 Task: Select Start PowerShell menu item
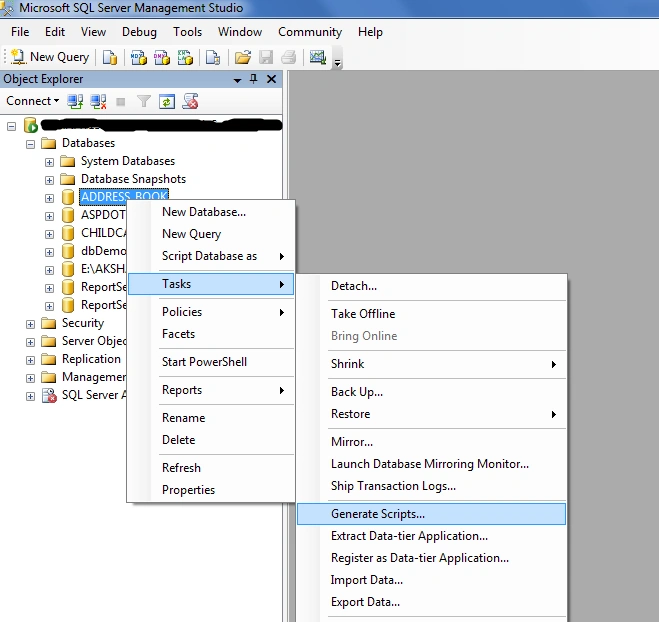pyautogui.click(x=211, y=362)
